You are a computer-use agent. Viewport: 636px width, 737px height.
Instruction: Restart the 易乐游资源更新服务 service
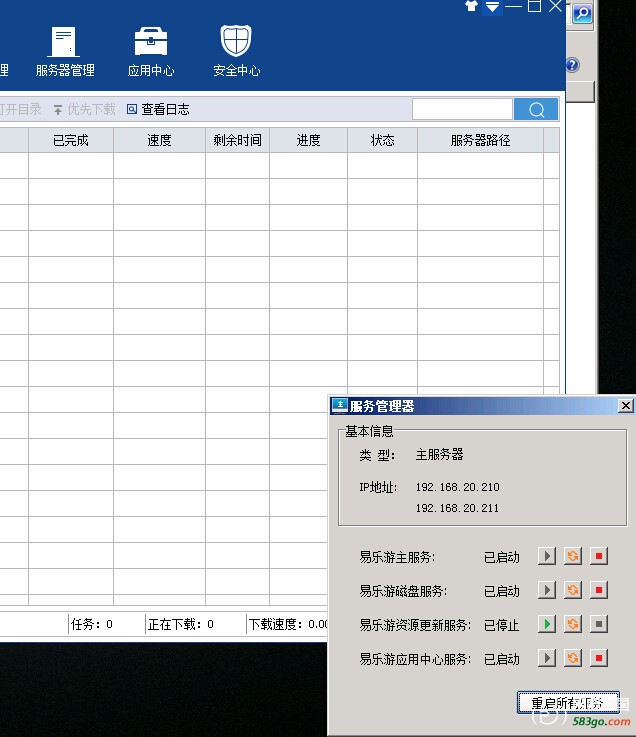573,624
